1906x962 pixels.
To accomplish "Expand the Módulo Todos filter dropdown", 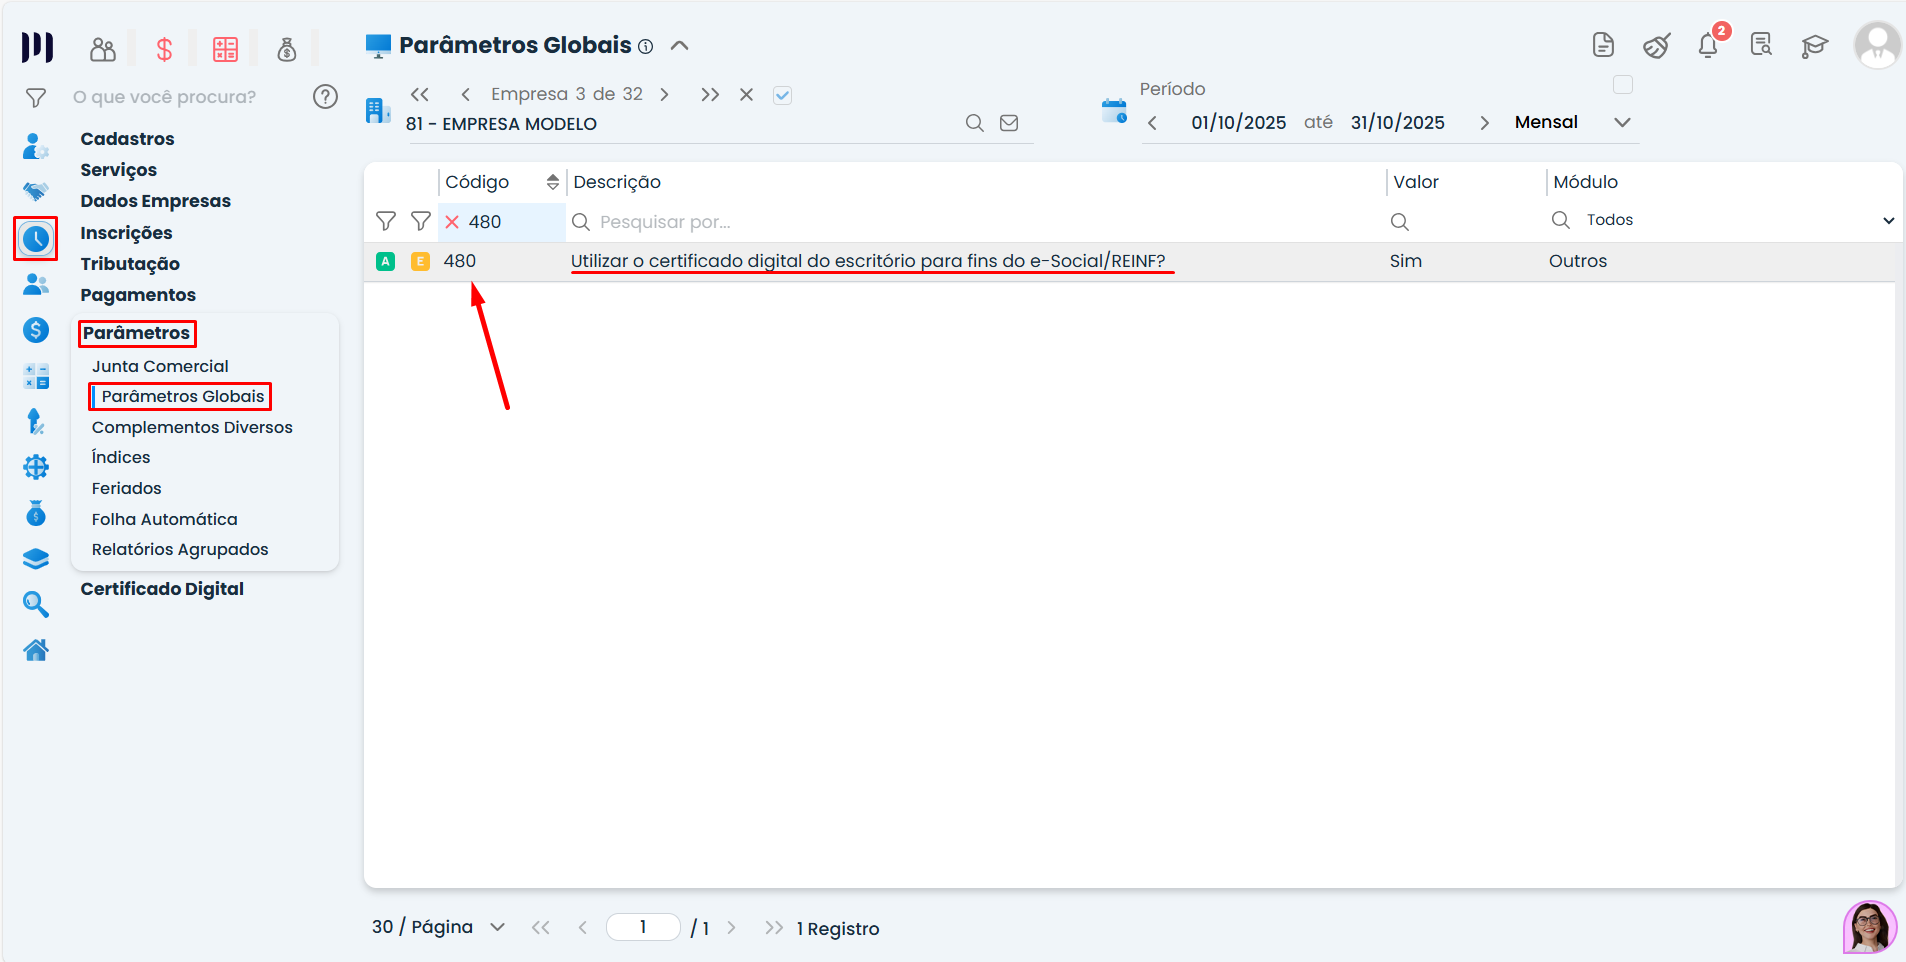I will (x=1888, y=221).
